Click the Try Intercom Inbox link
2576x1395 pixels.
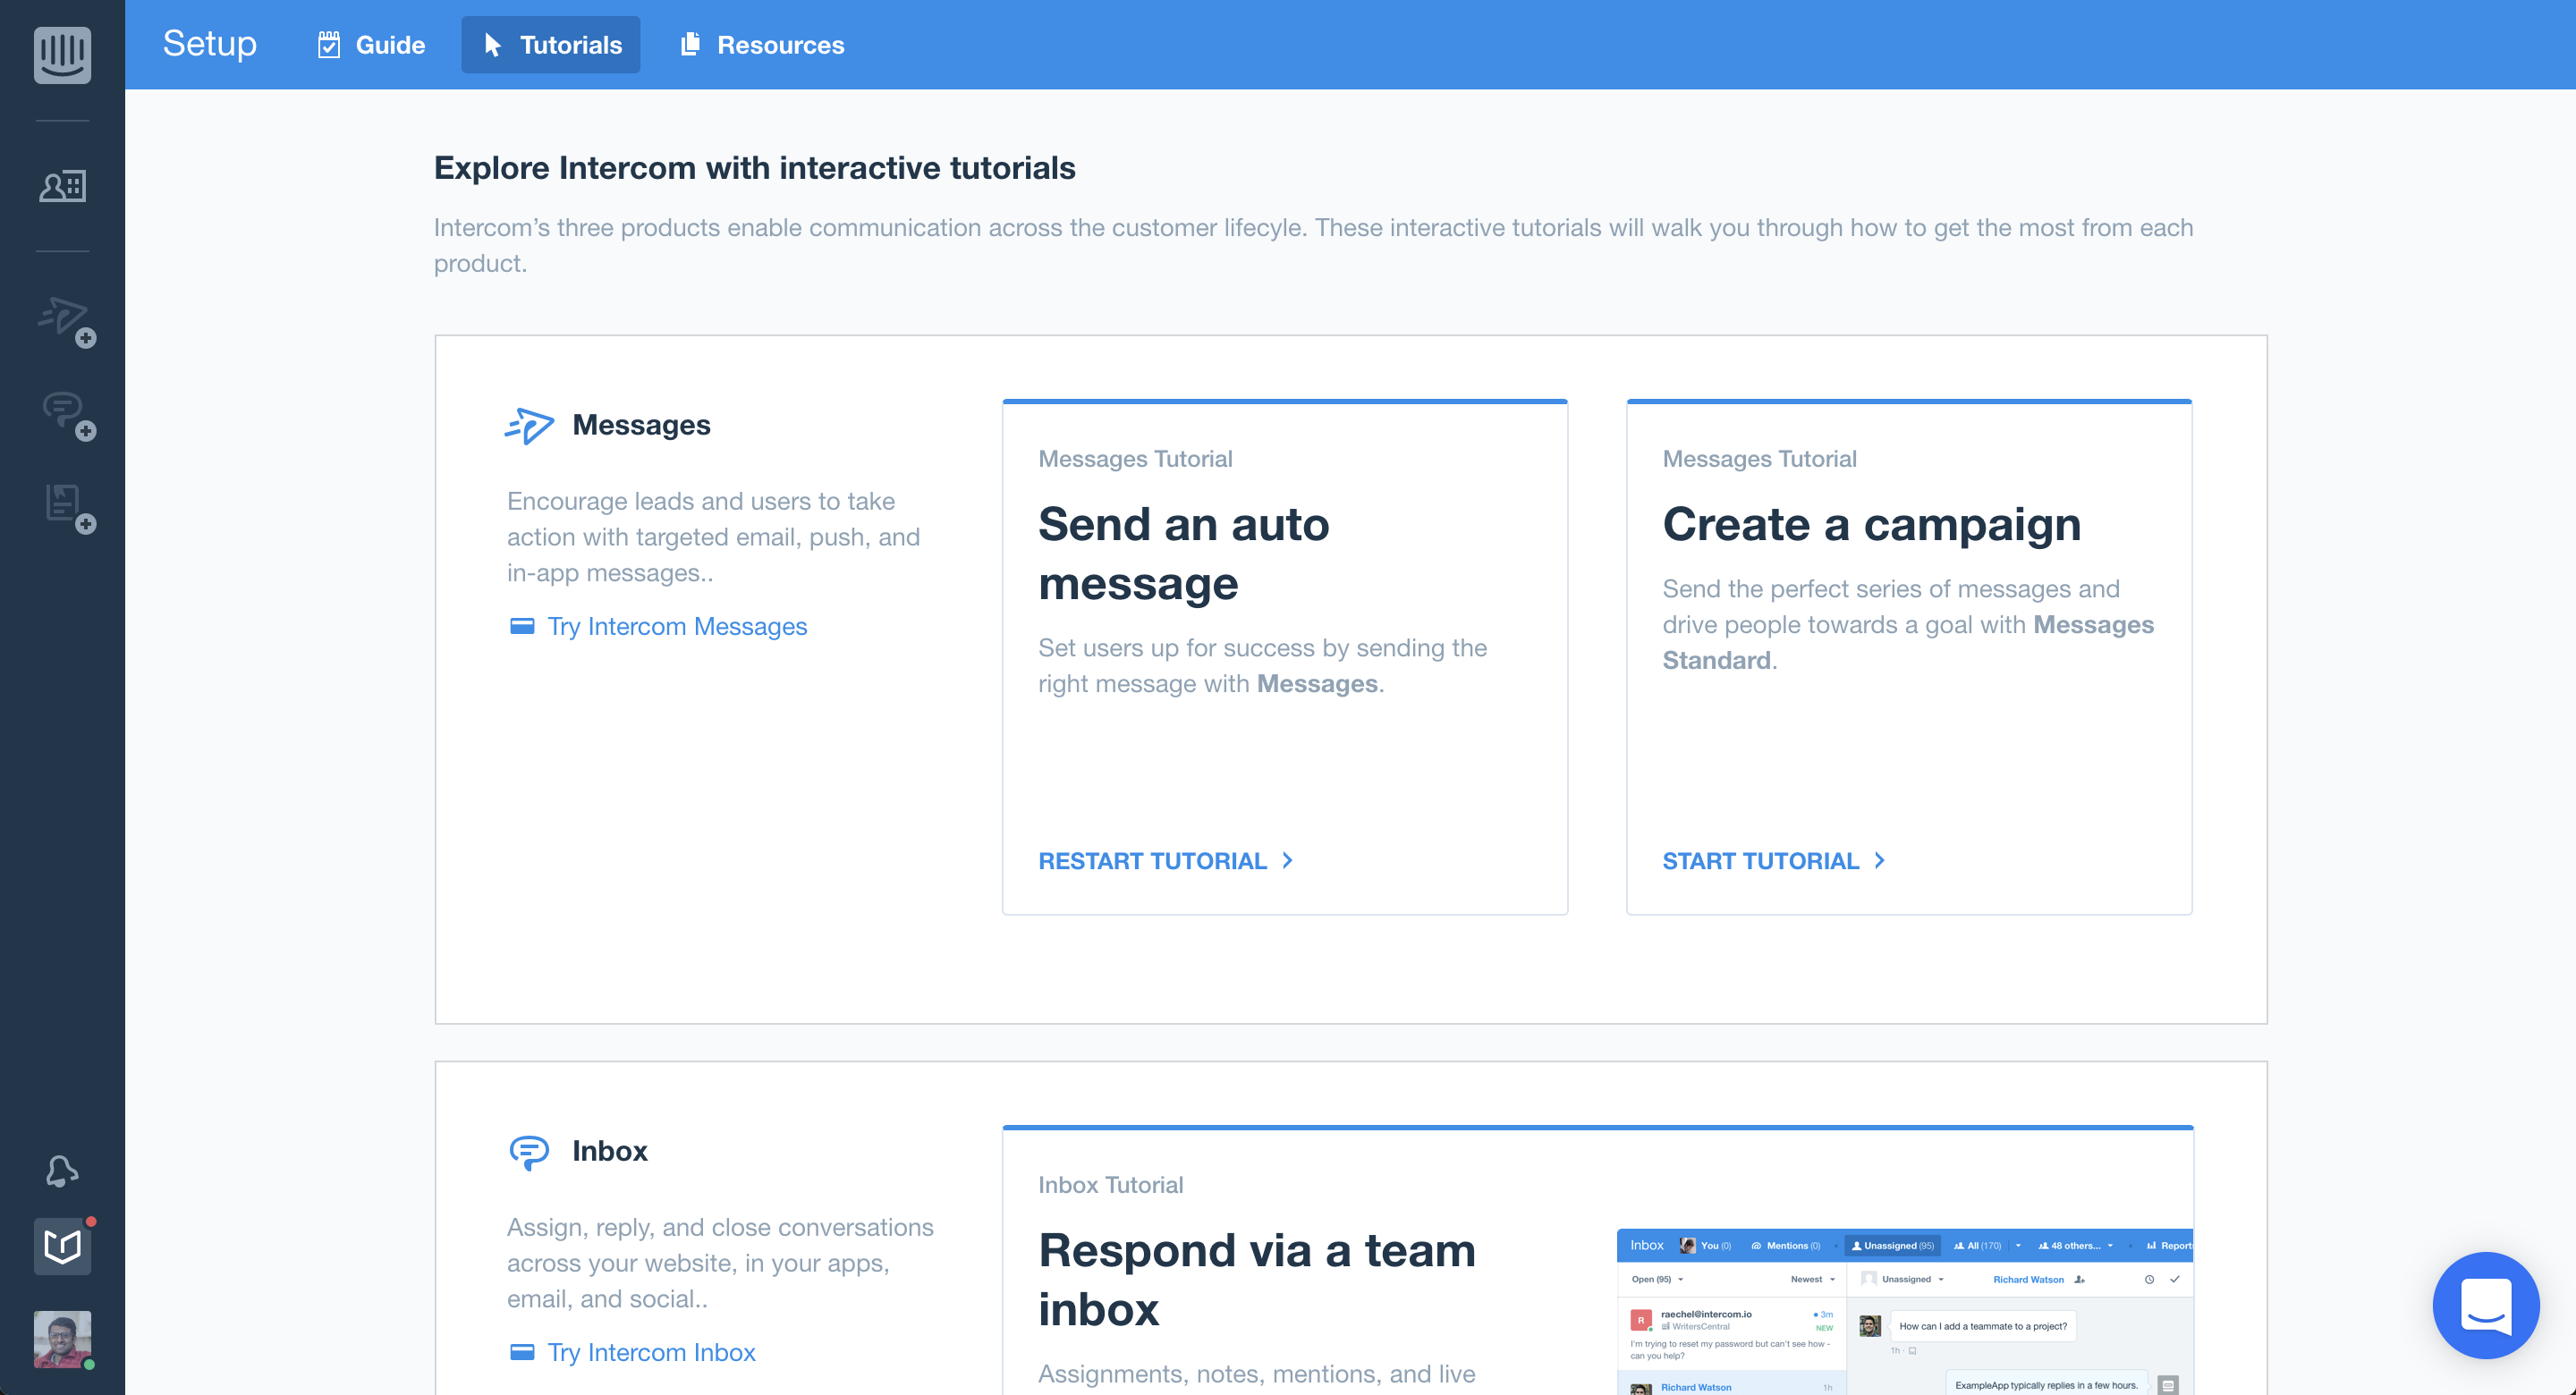coord(651,1352)
